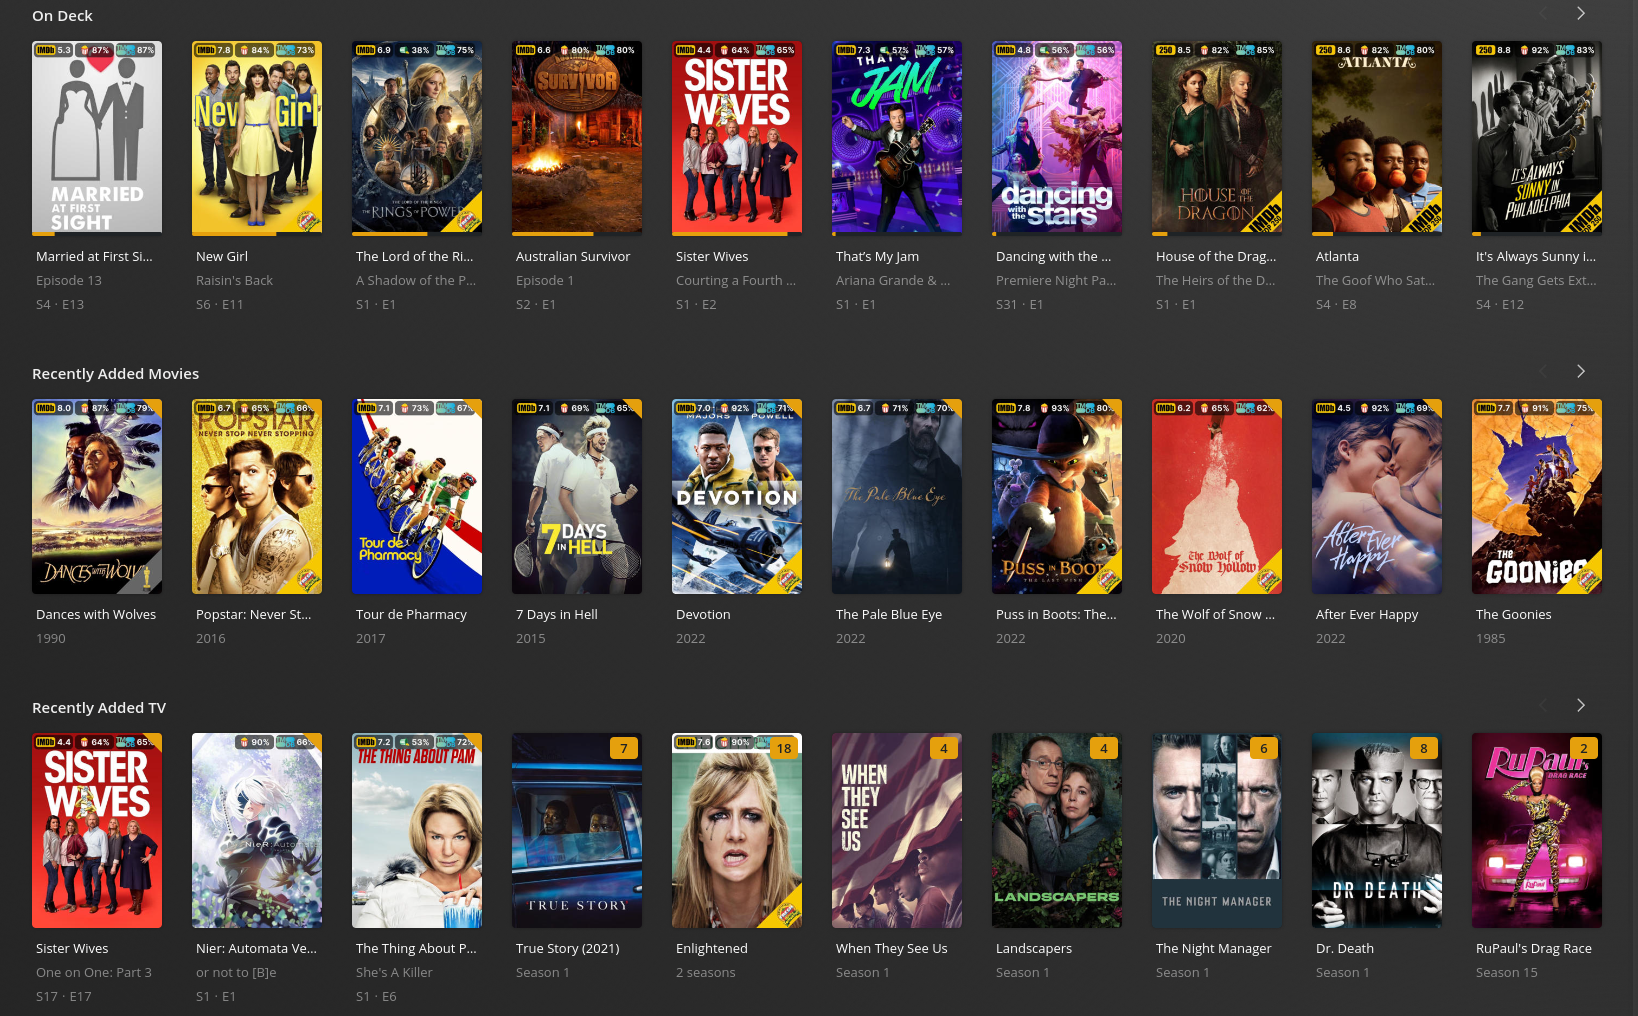Click previous arrow in On Deck row

(1542, 14)
